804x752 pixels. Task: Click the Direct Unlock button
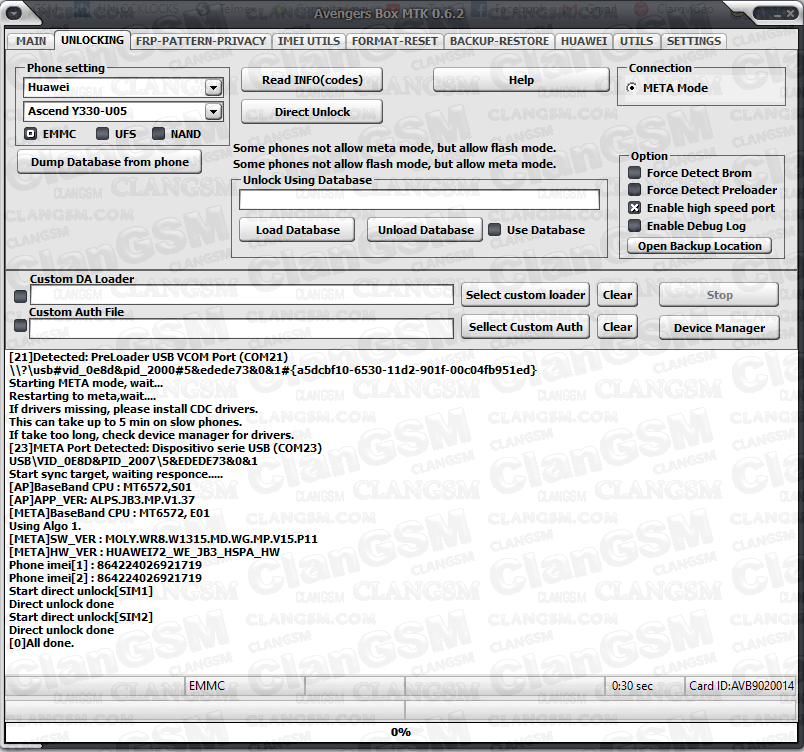pyautogui.click(x=312, y=112)
